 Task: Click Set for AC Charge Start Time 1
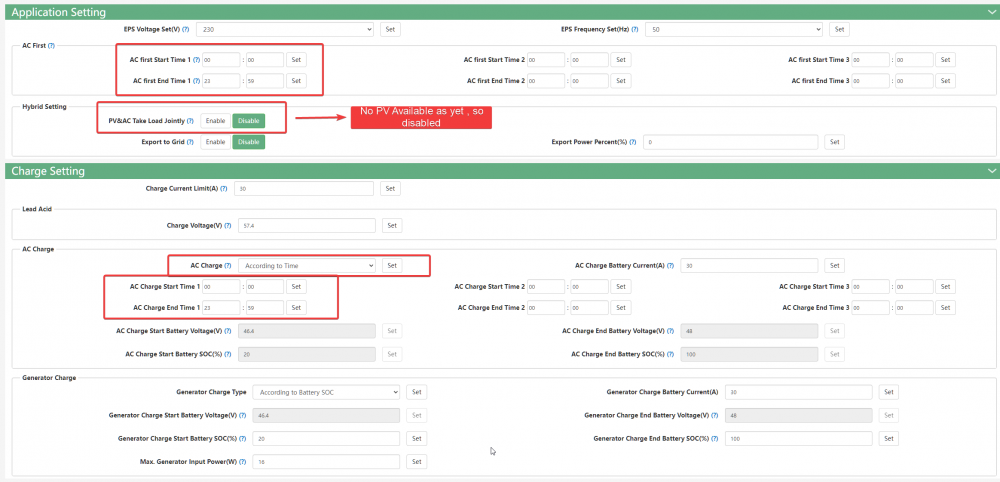(296, 287)
